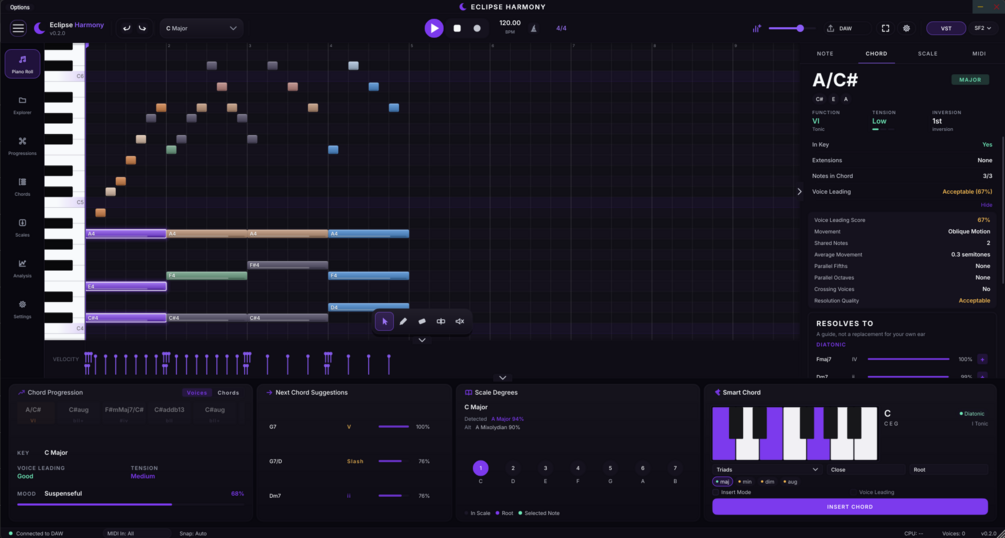The height and width of the screenshot is (538, 1005).
Task: Open the Analysis sidebar panel
Action: click(x=22, y=268)
